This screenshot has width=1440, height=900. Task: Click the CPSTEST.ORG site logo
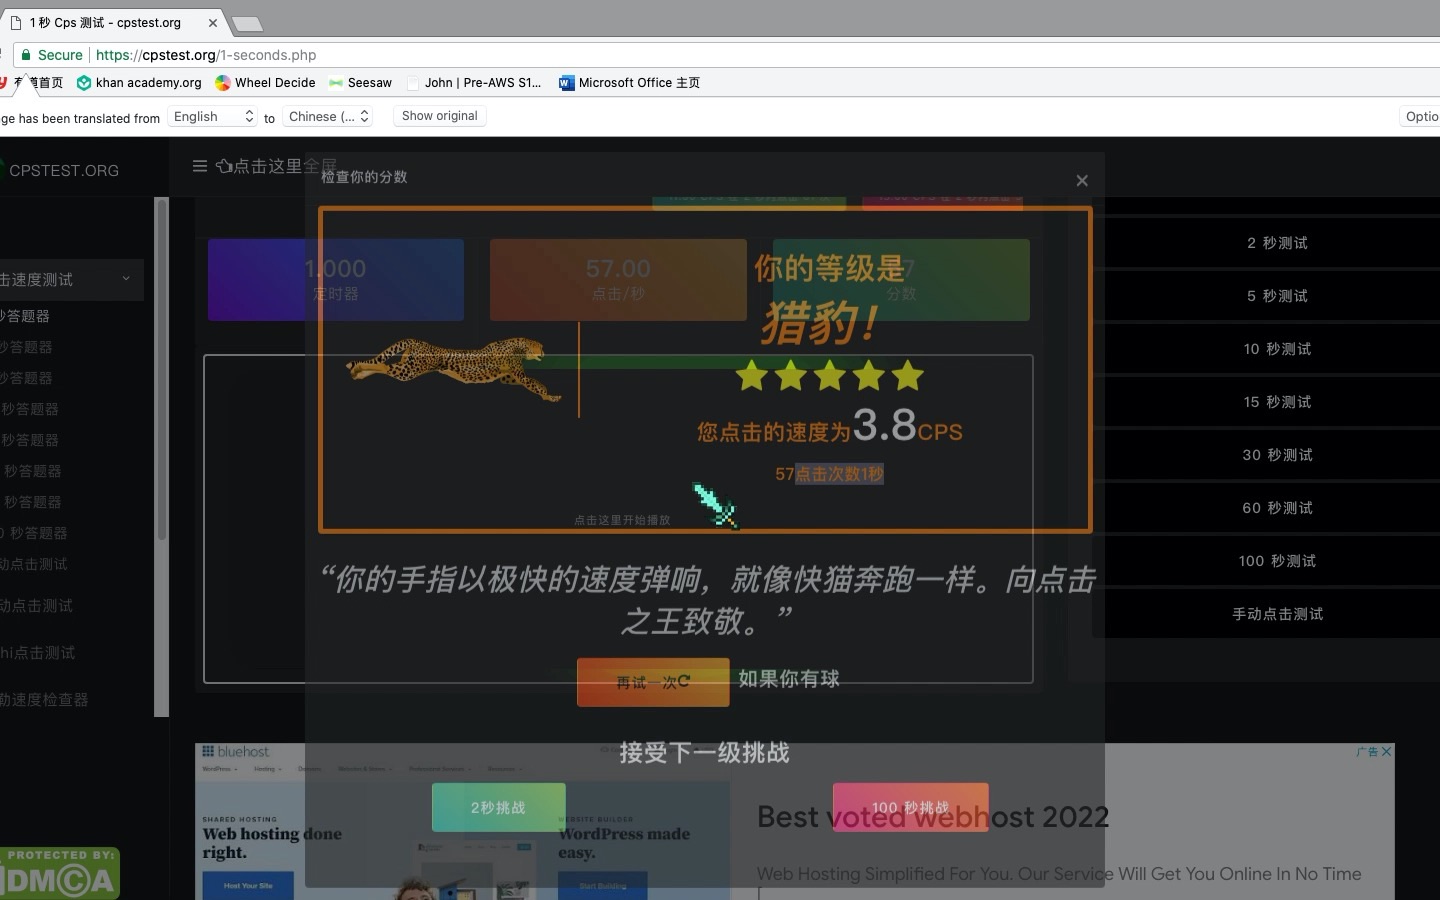(x=64, y=170)
